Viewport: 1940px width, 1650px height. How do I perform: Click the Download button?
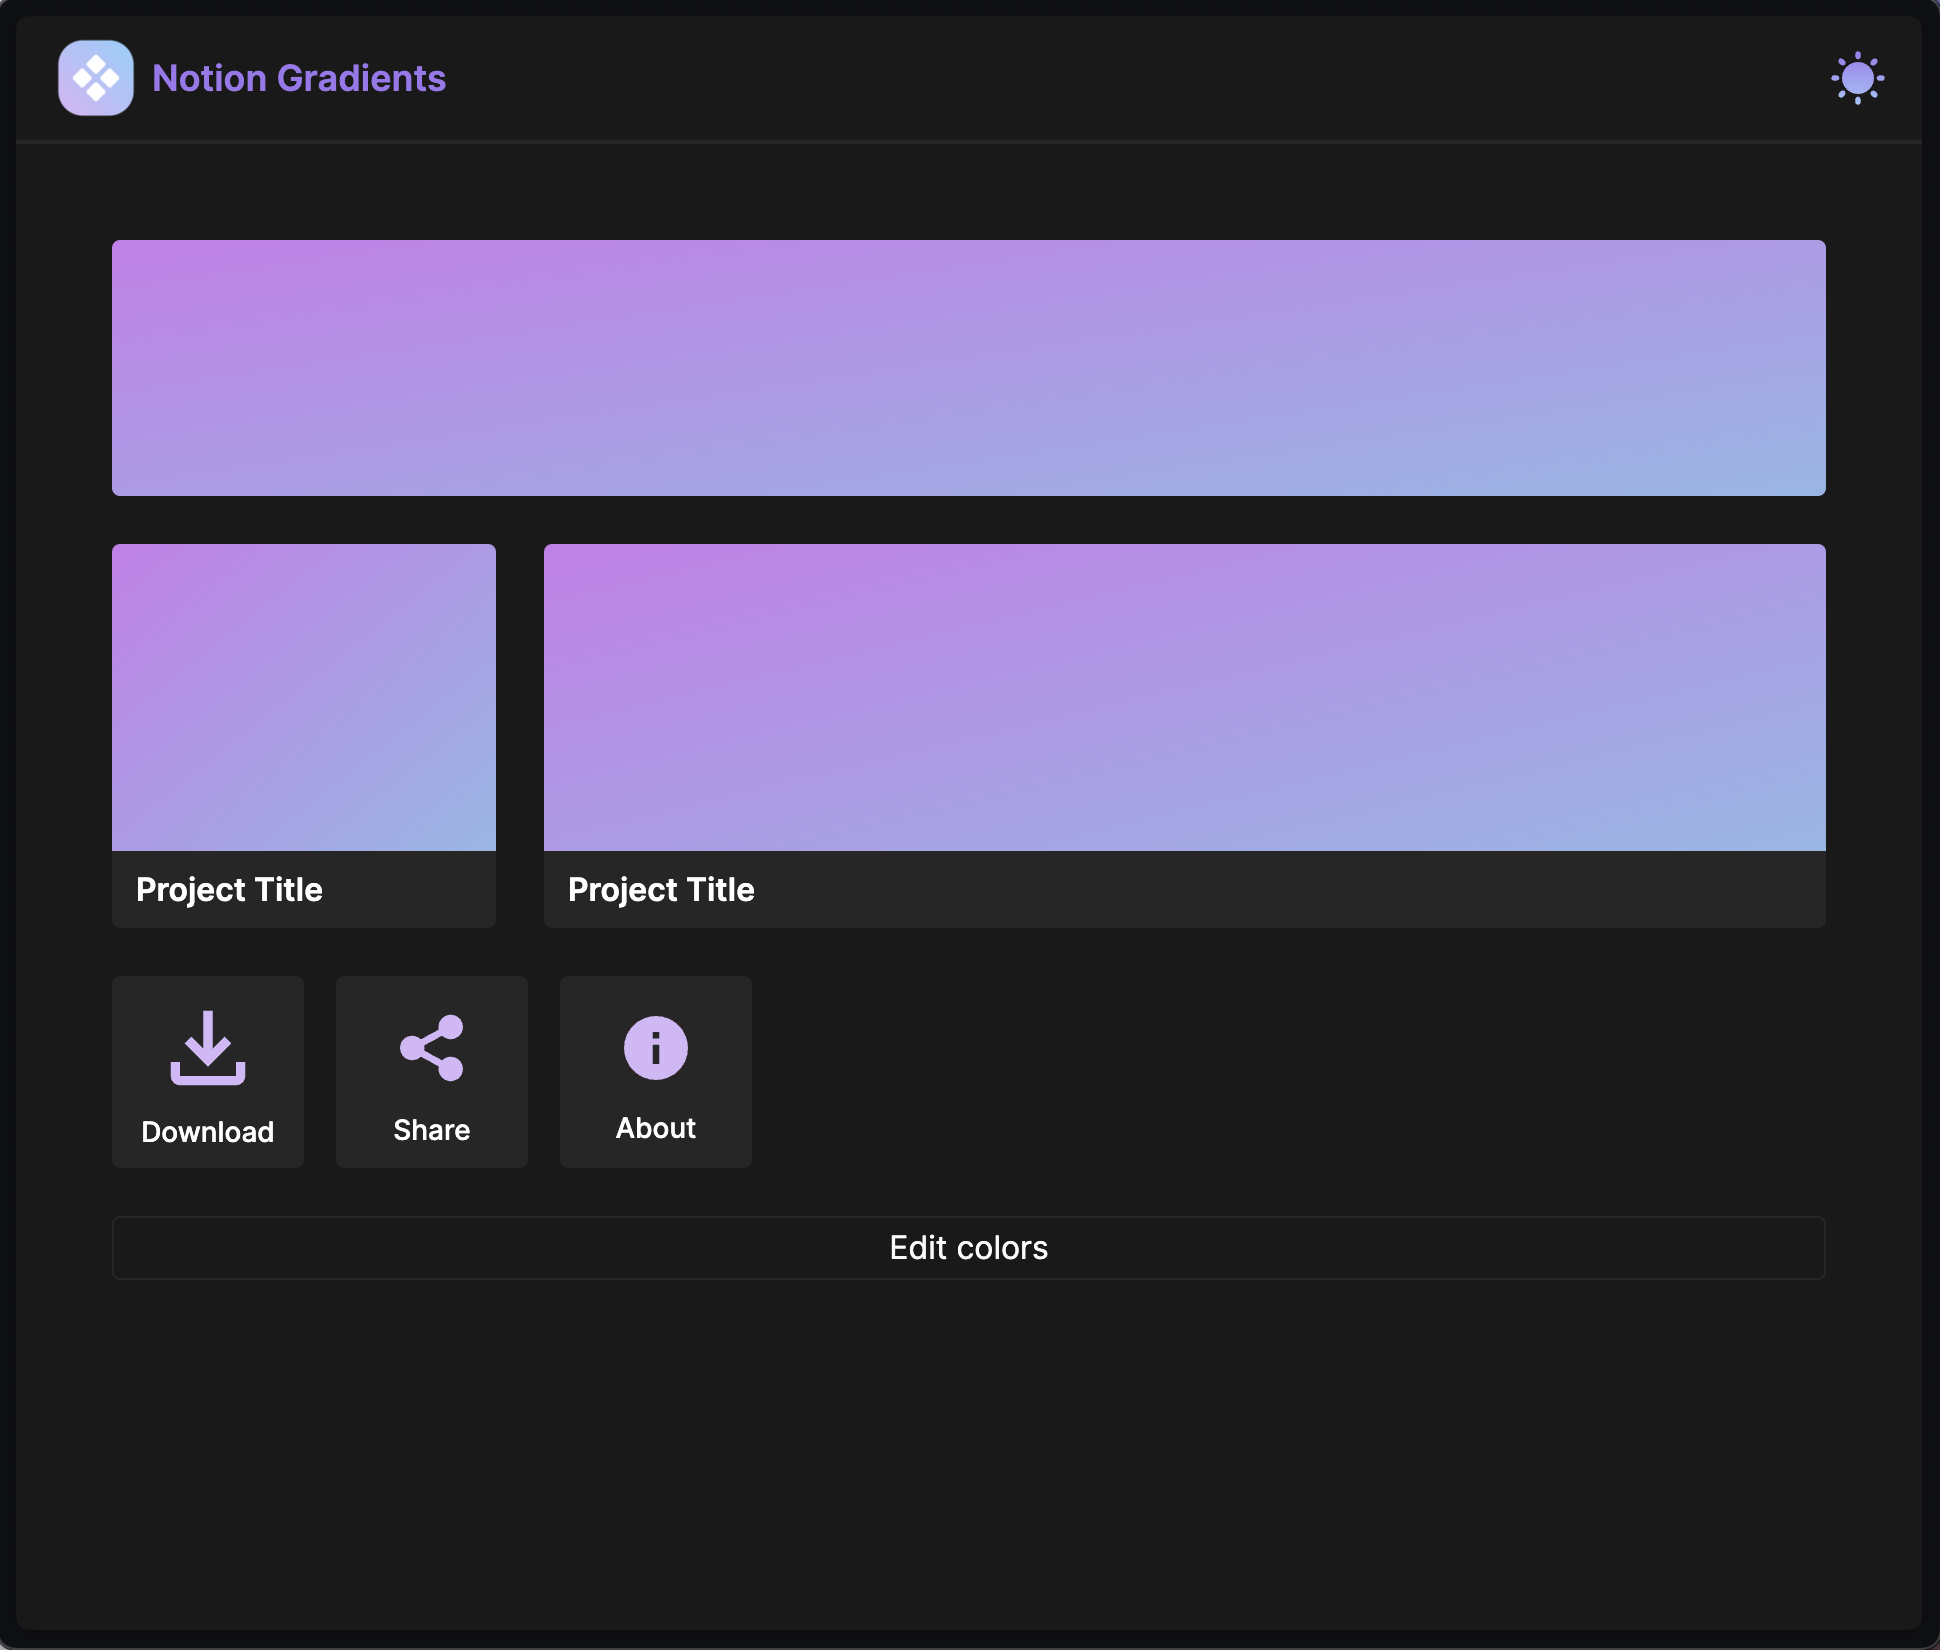coord(208,1072)
